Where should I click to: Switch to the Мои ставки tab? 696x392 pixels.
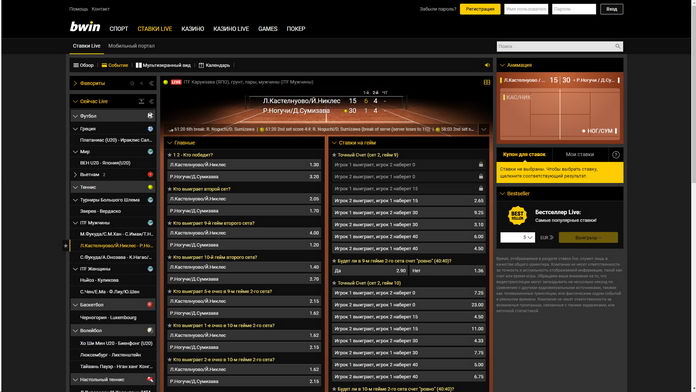click(580, 154)
